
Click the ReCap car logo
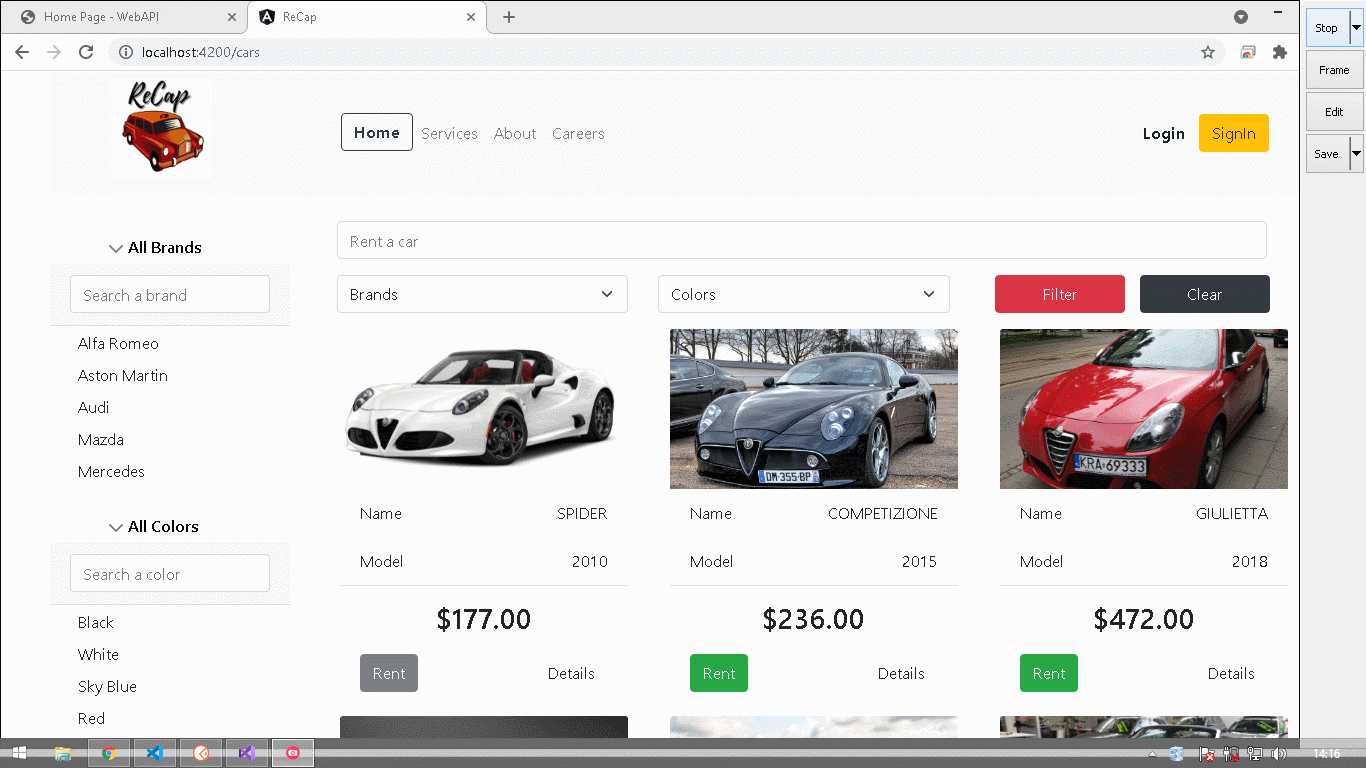point(161,129)
